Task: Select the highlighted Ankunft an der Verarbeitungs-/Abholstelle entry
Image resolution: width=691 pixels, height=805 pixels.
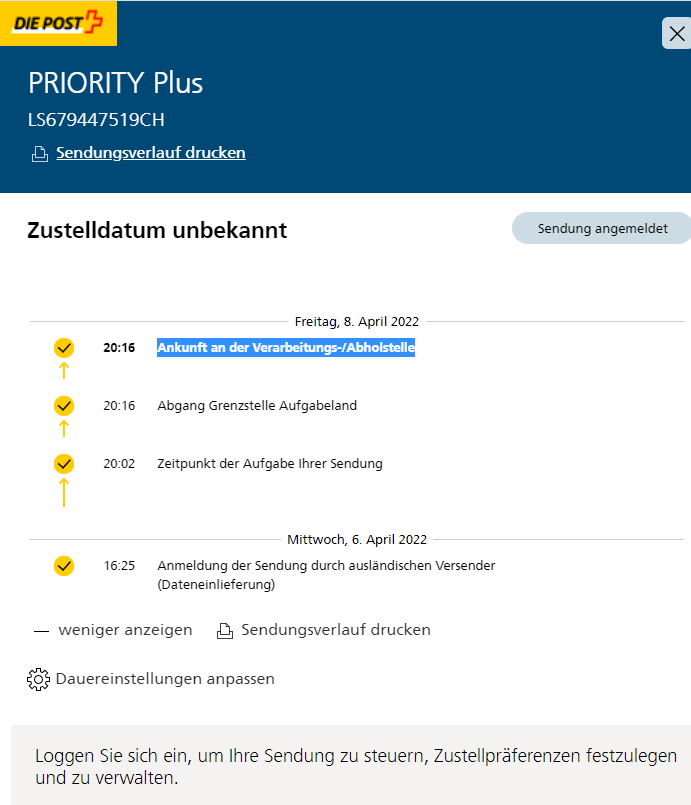Action: pos(285,348)
